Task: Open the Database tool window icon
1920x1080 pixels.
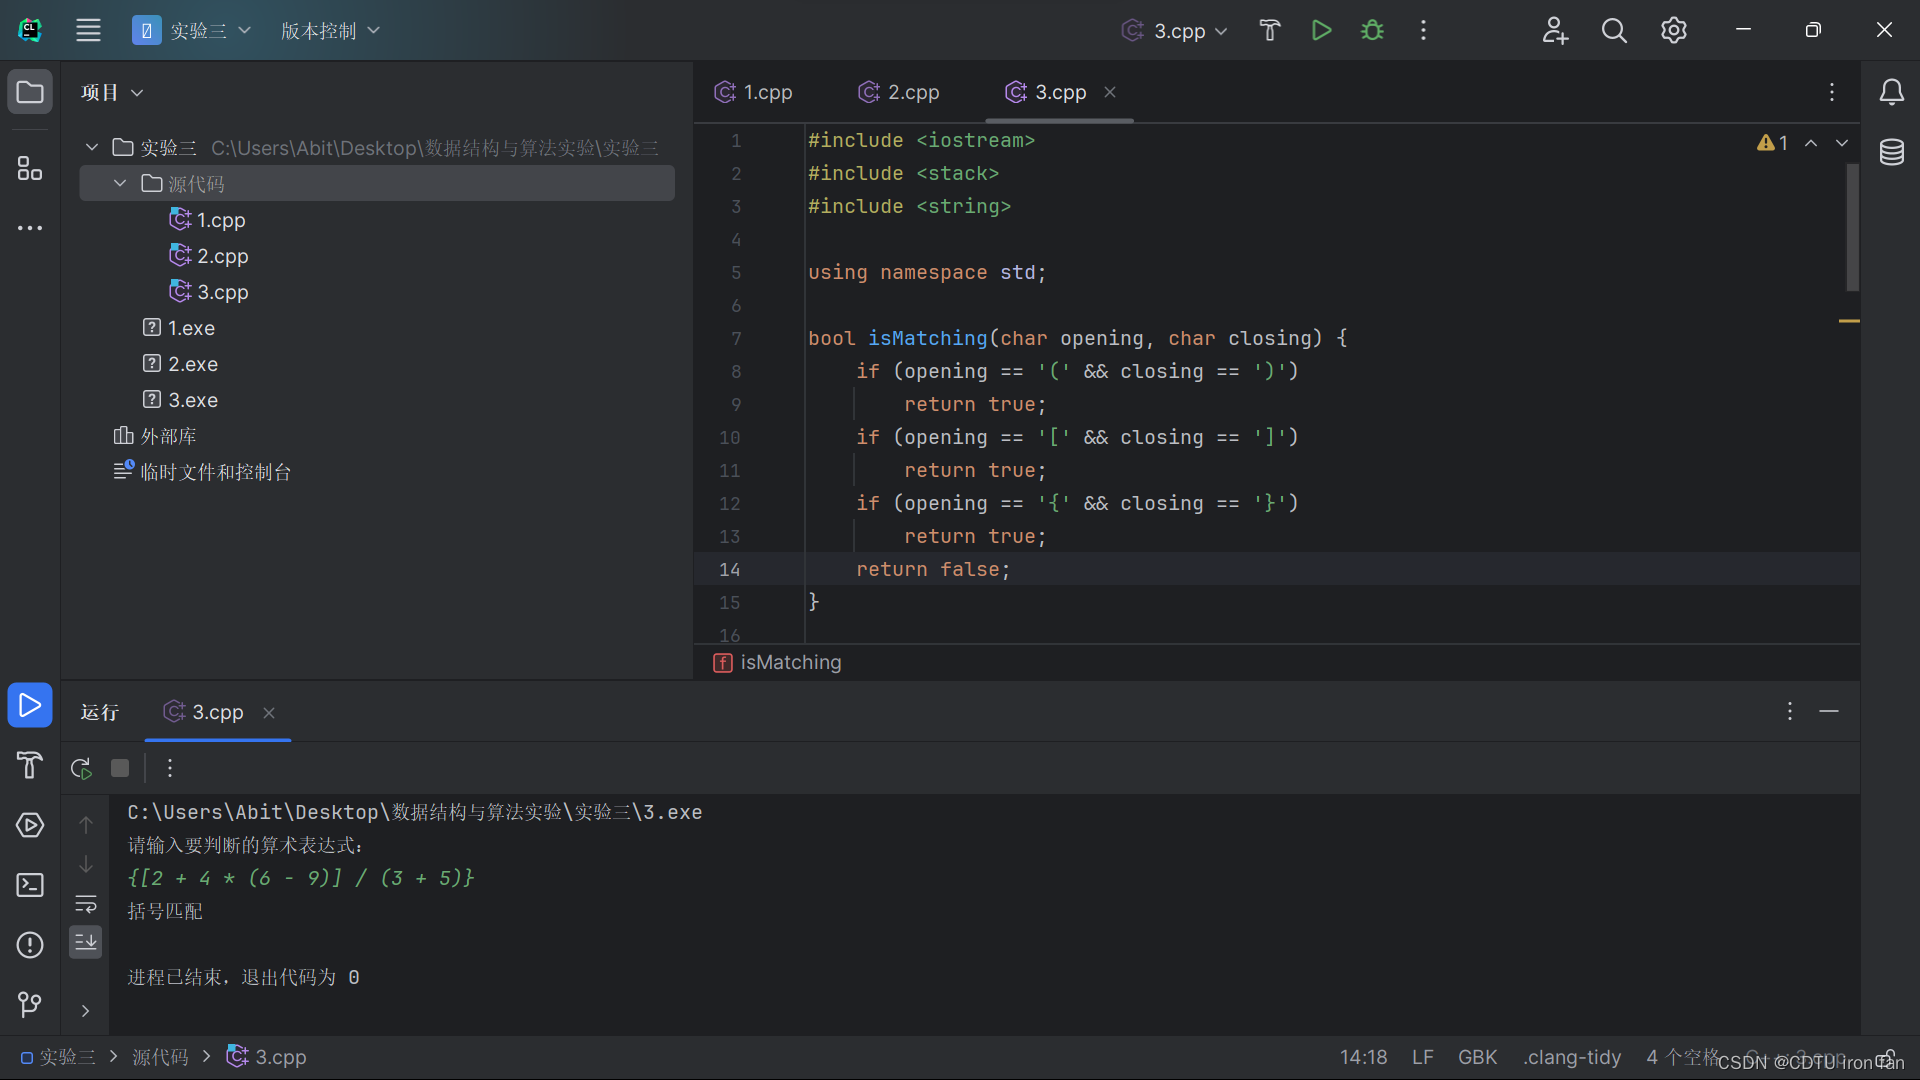Action: pos(1891,153)
